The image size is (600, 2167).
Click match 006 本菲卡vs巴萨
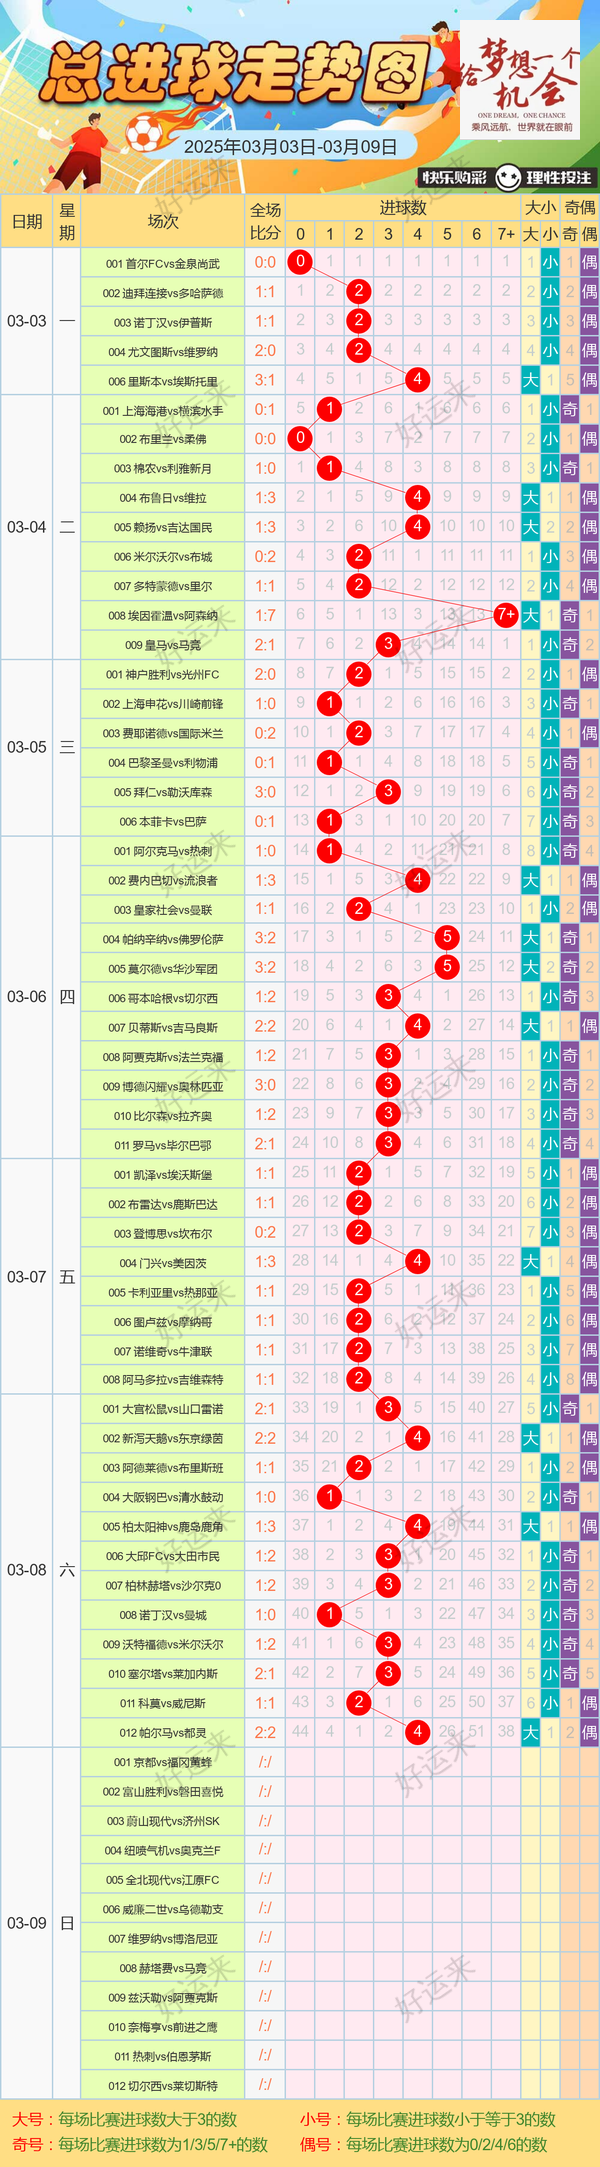(x=163, y=821)
